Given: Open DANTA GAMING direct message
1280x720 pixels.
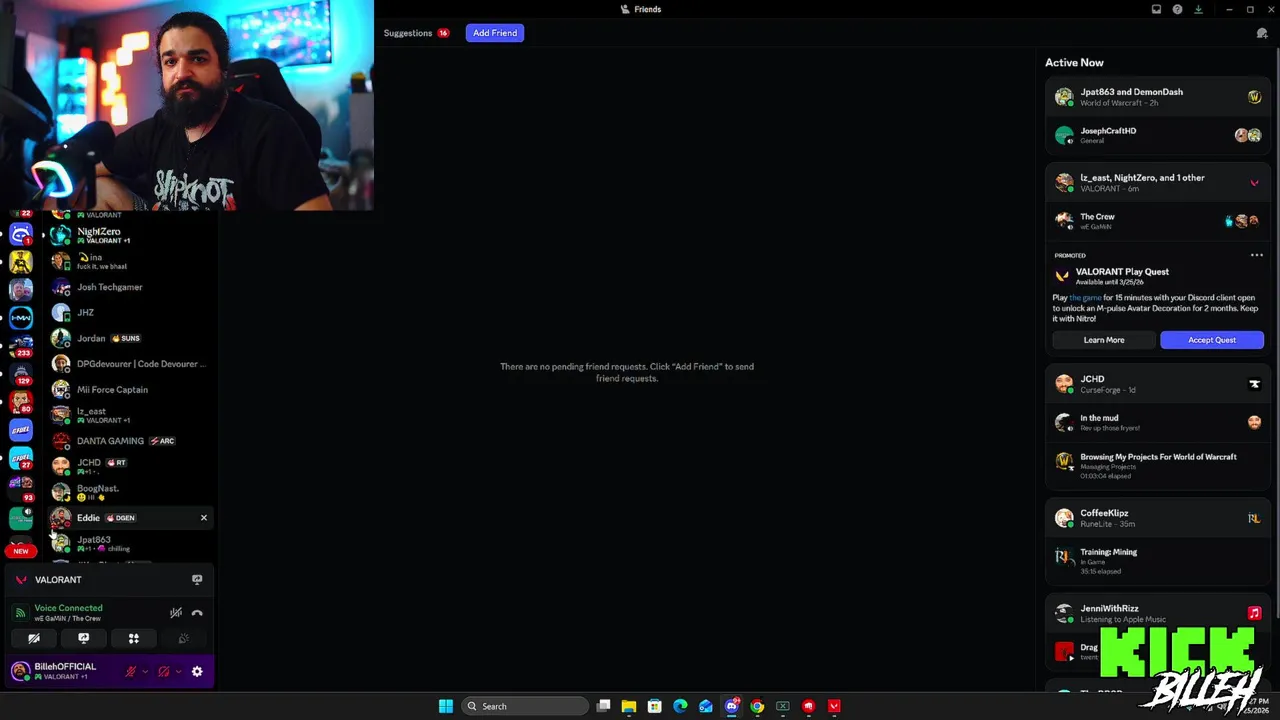Looking at the screenshot, I should click(x=130, y=441).
